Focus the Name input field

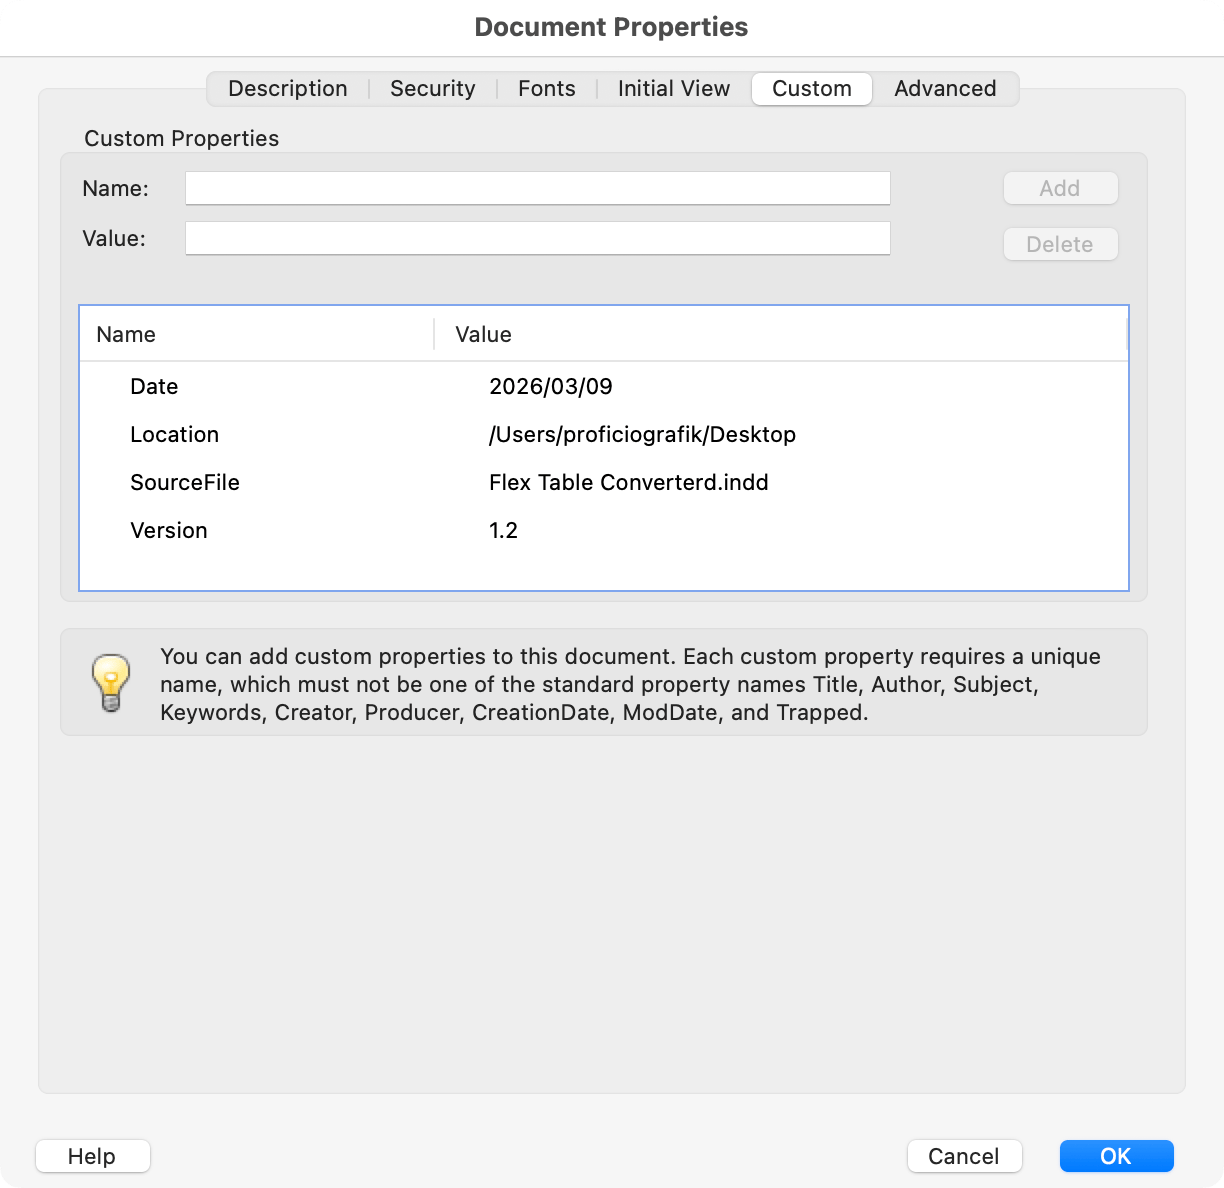[537, 188]
